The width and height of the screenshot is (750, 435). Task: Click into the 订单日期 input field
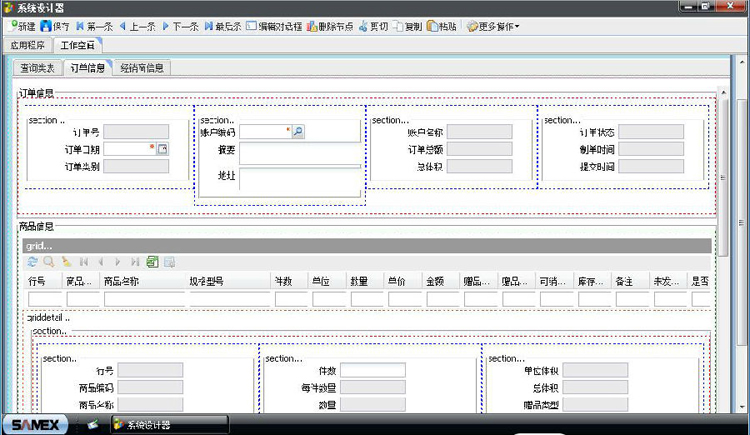pyautogui.click(x=130, y=149)
